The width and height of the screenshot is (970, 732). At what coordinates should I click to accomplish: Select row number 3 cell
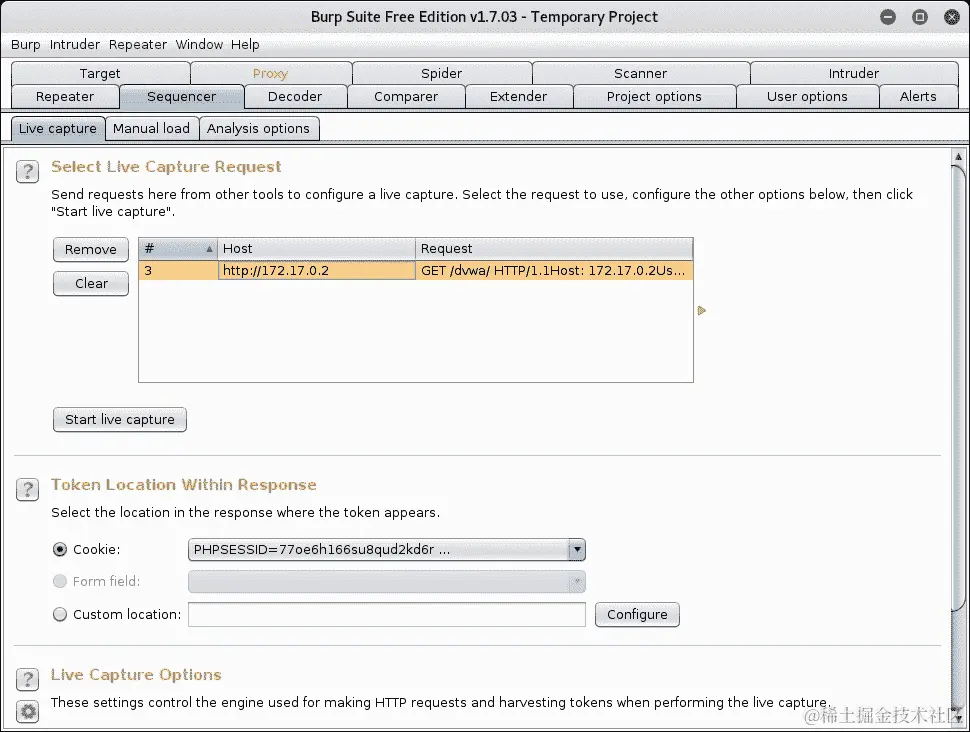(178, 270)
